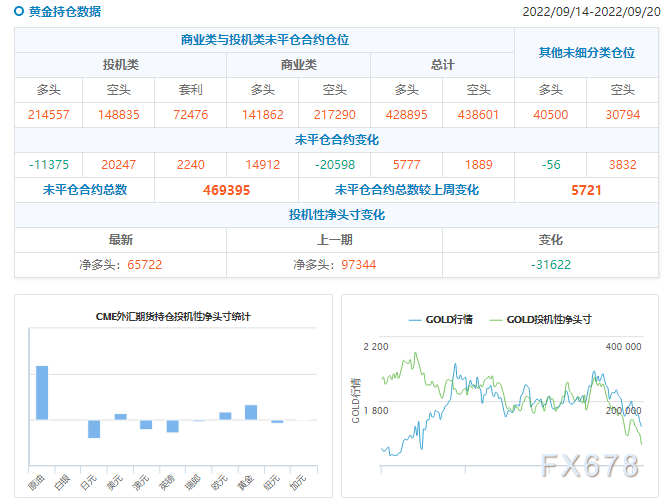
Task: Click the change value -20598
Action: point(334,165)
